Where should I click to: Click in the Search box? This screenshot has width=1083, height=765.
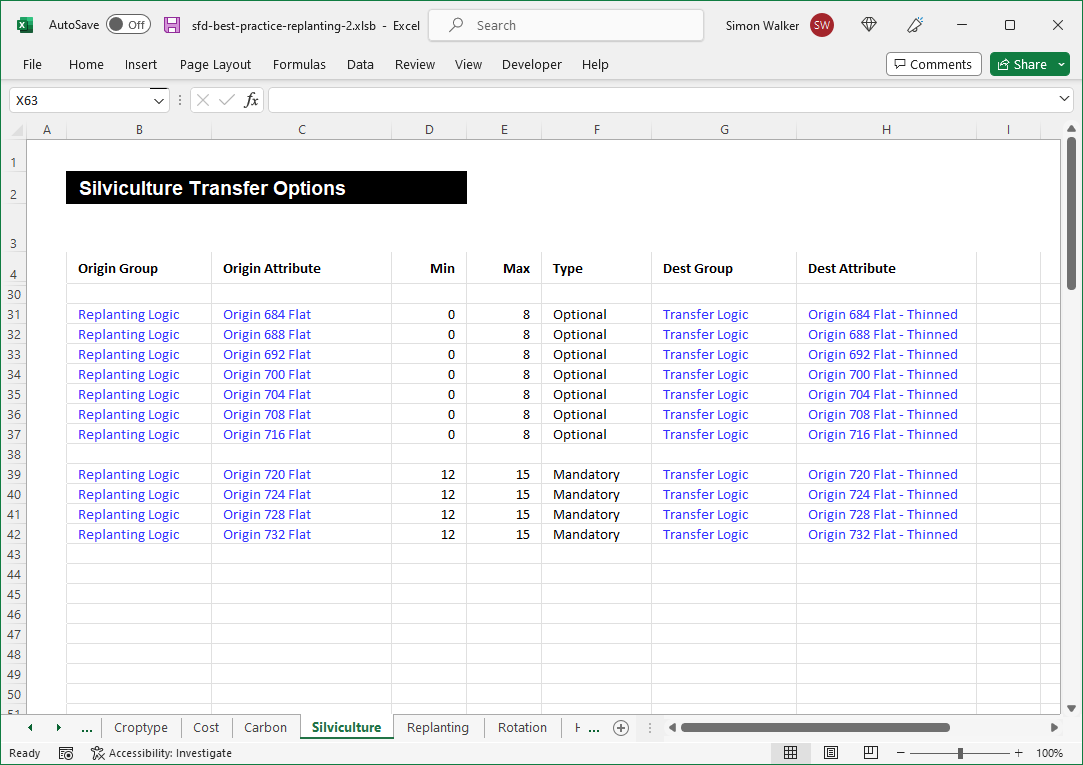565,25
